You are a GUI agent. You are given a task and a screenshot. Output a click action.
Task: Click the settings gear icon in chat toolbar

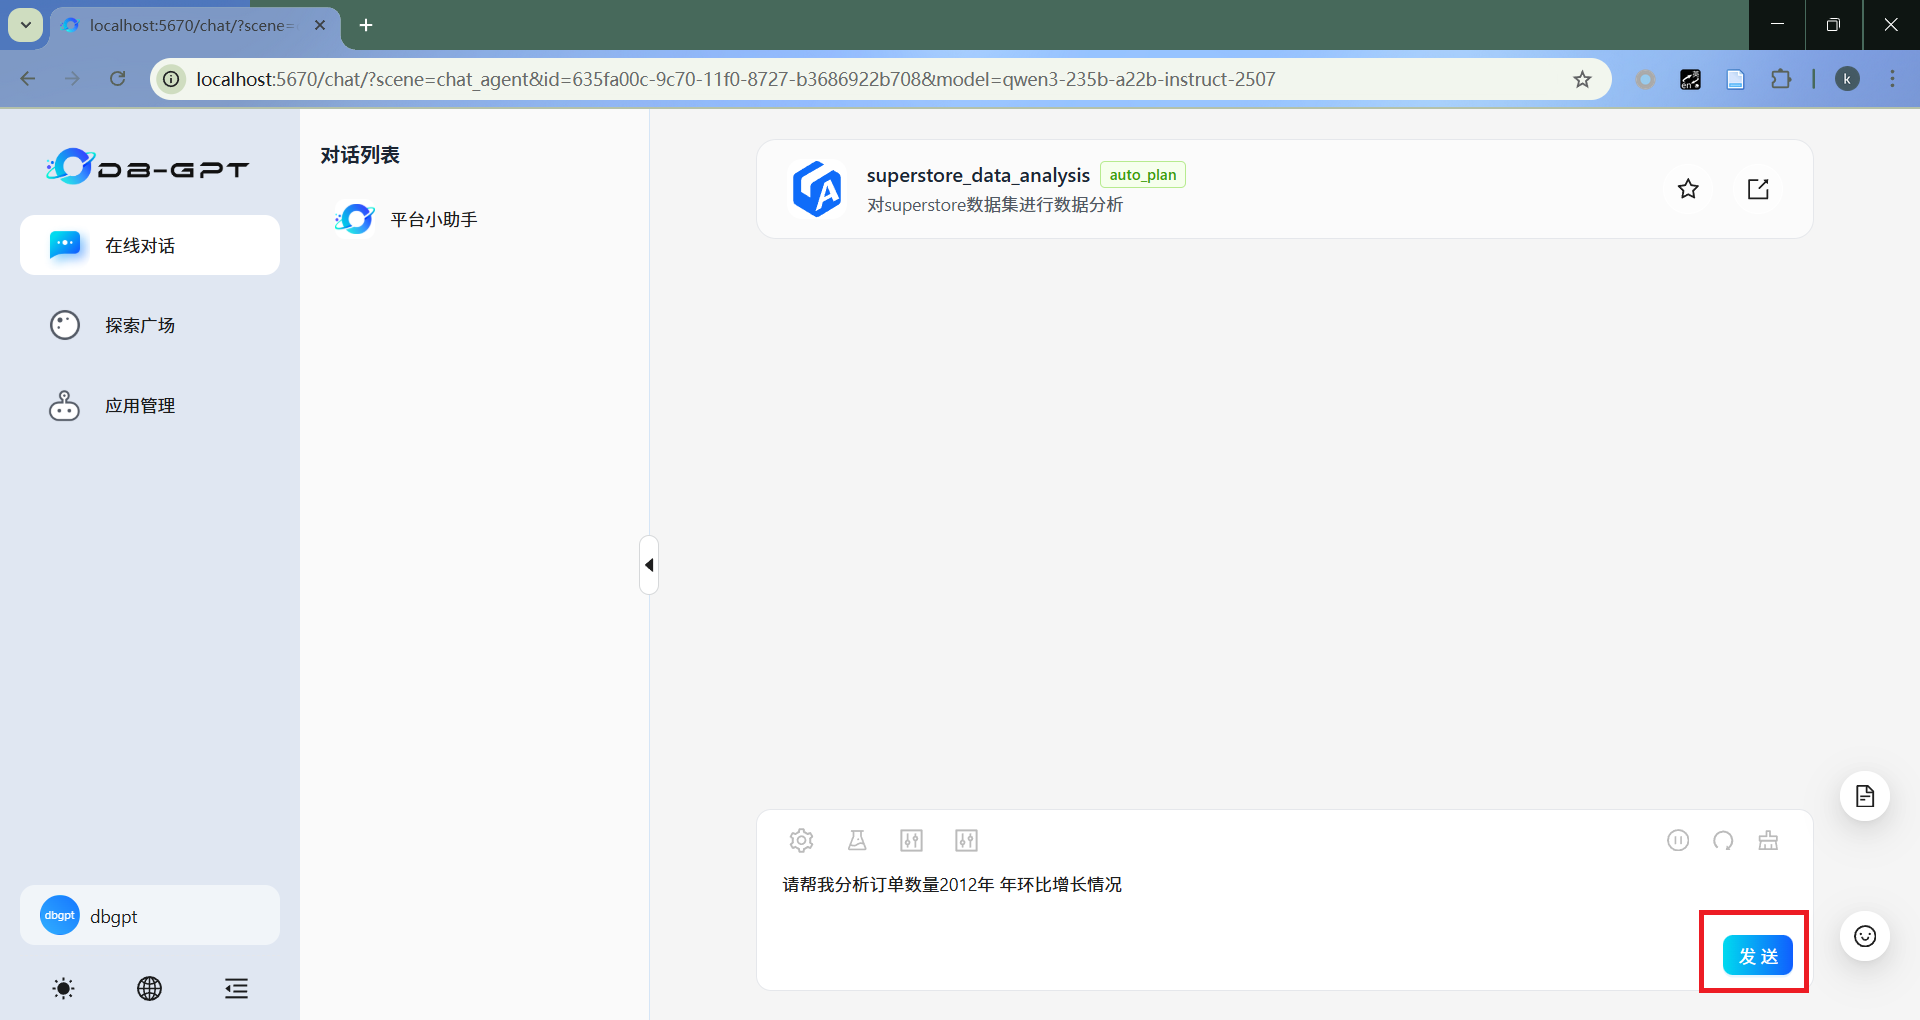tap(801, 840)
